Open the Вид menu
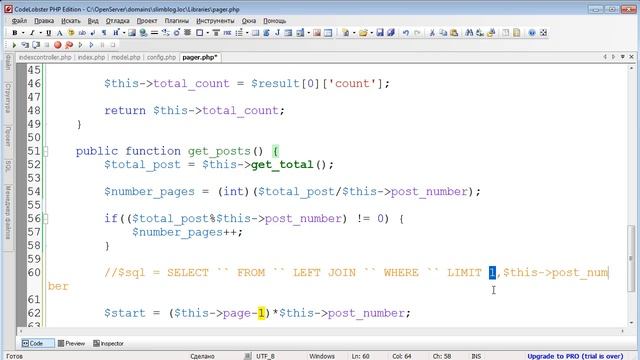Viewport: 640px width, 360px height. coord(93,21)
